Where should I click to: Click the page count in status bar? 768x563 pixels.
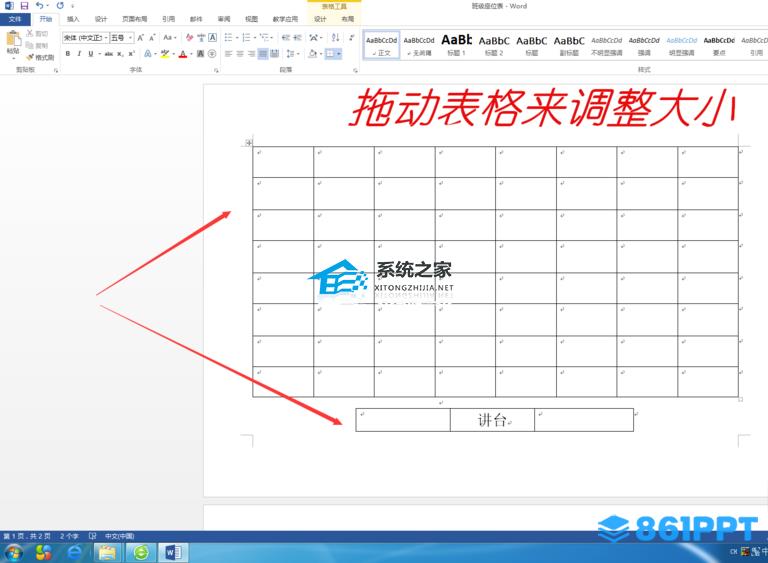pyautogui.click(x=27, y=536)
